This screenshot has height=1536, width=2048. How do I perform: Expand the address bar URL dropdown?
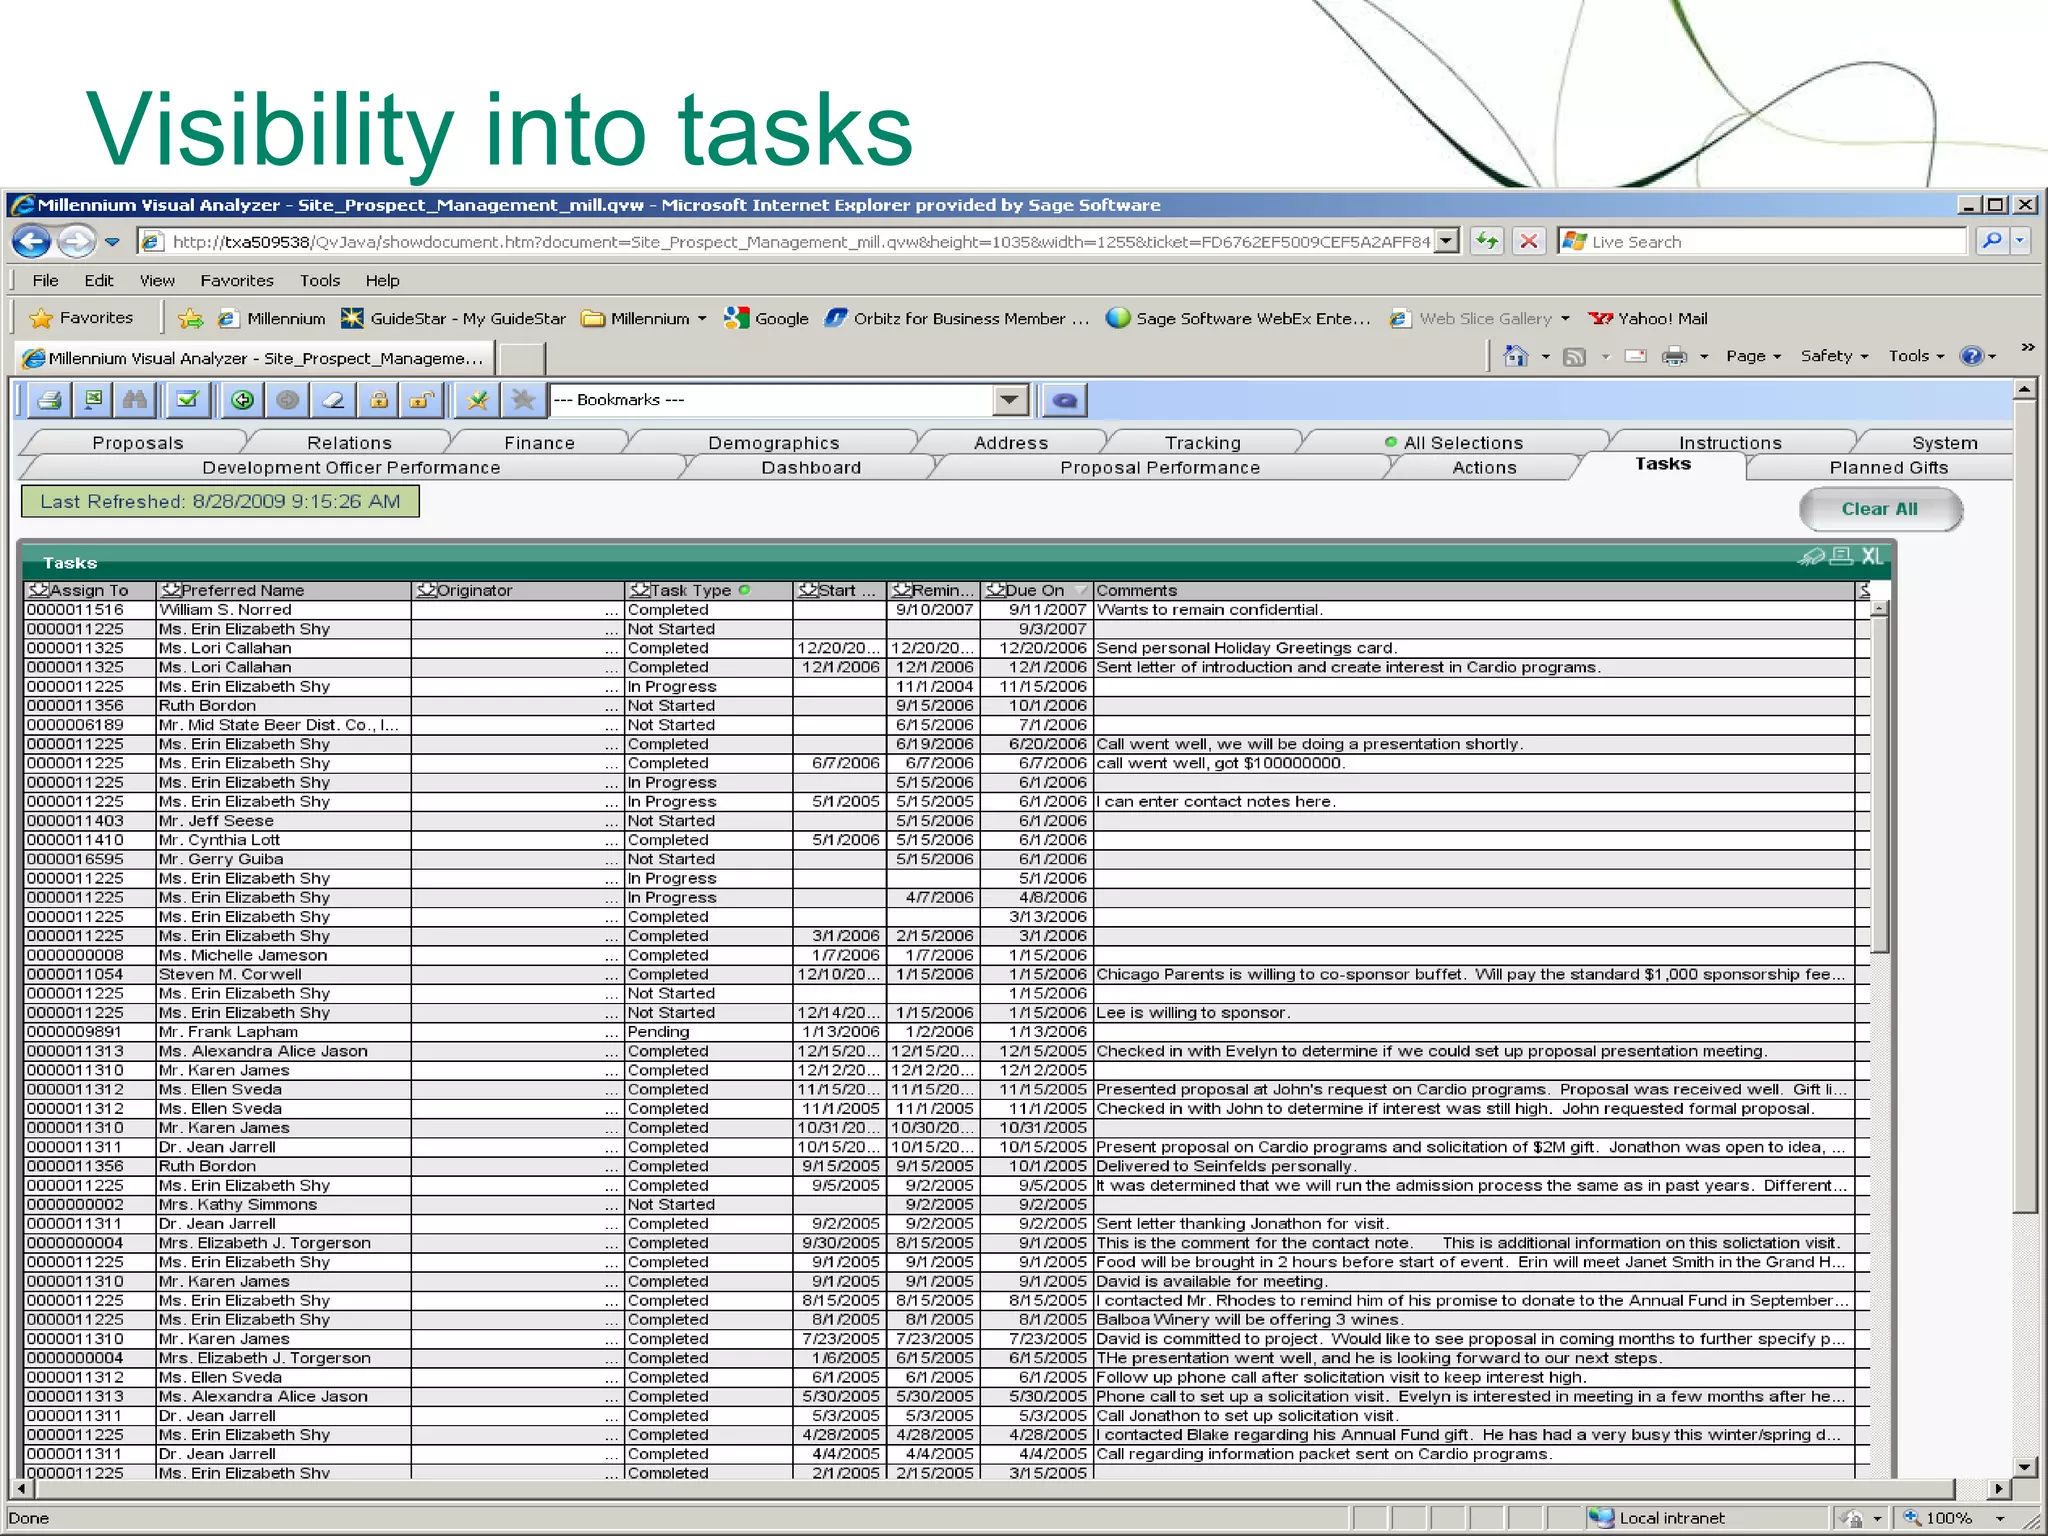pyautogui.click(x=1446, y=241)
